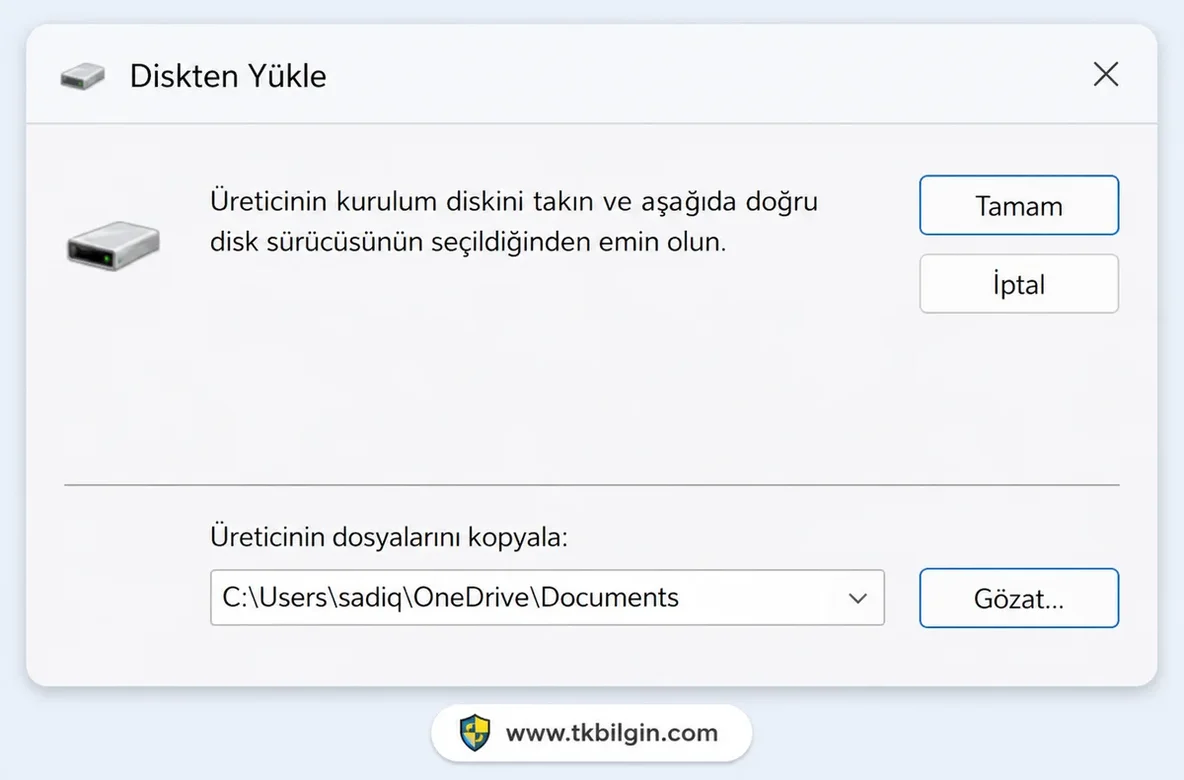
Task: Expand the file path dropdown arrow
Action: click(x=857, y=598)
